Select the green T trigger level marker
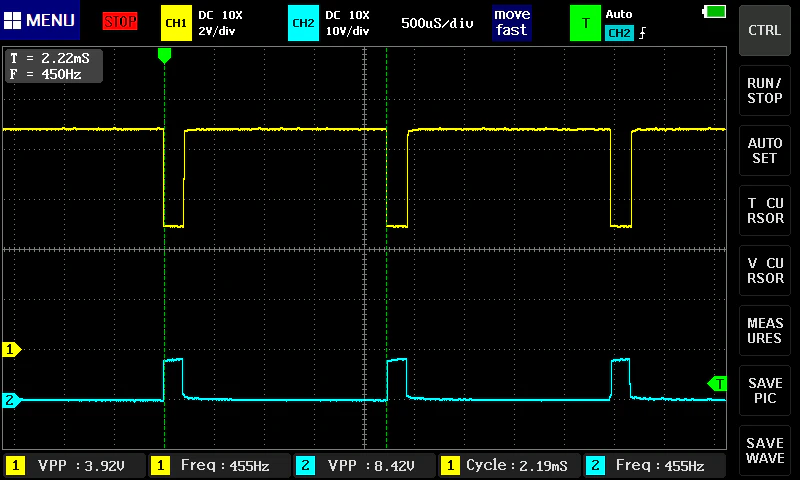The image size is (800, 480). pyautogui.click(x=716, y=384)
